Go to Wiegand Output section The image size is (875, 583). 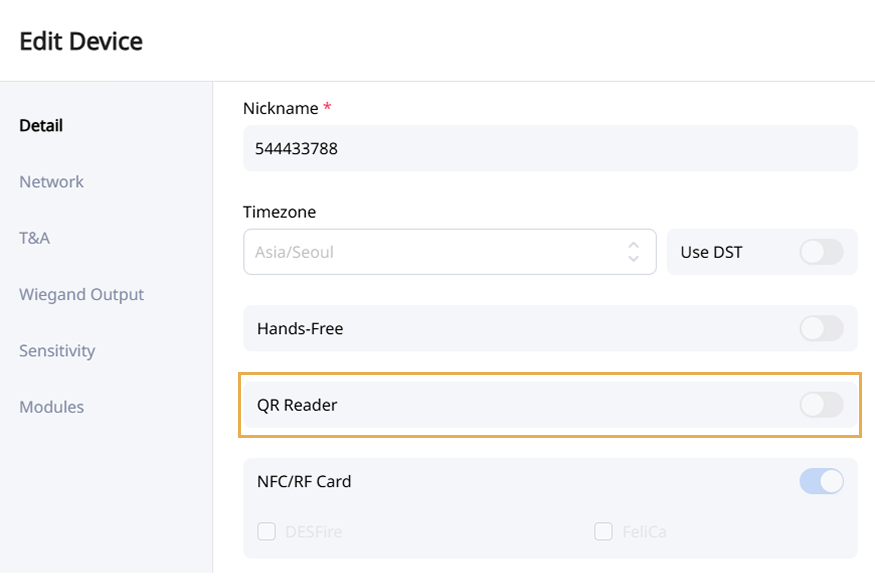point(81,295)
